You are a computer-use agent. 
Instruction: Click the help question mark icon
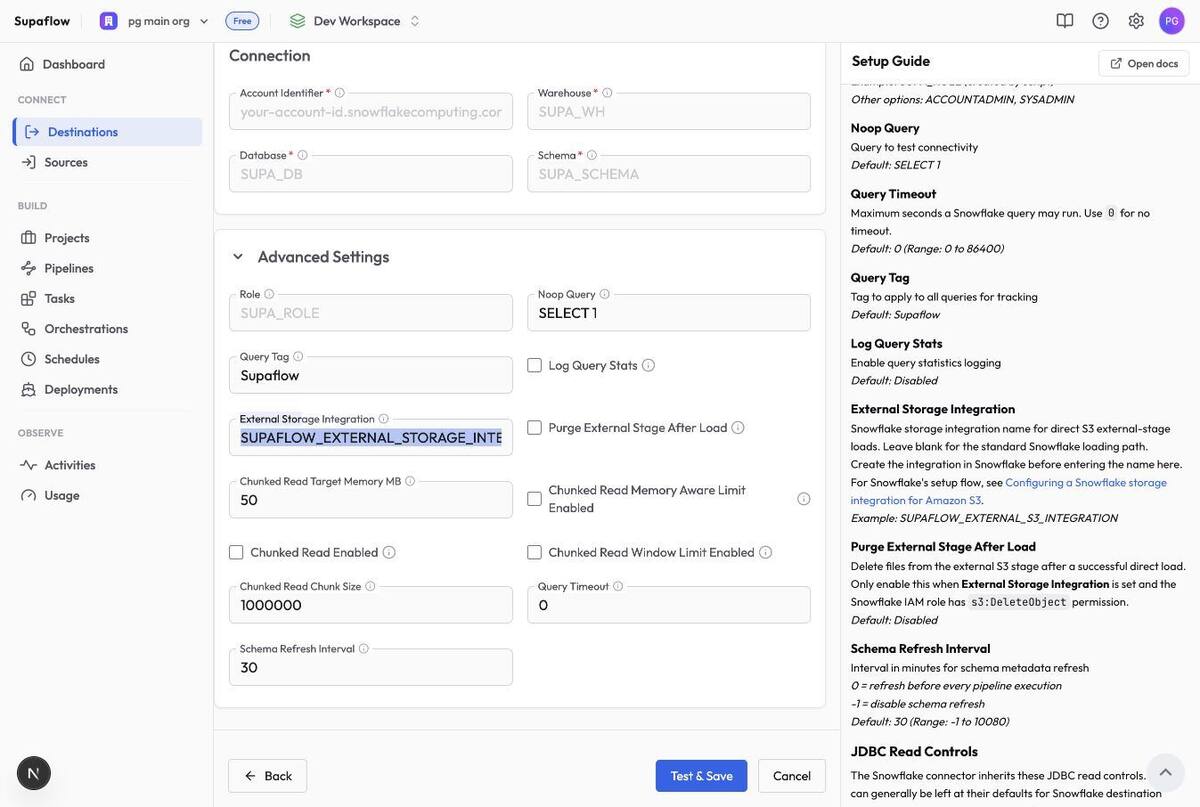point(1101,20)
